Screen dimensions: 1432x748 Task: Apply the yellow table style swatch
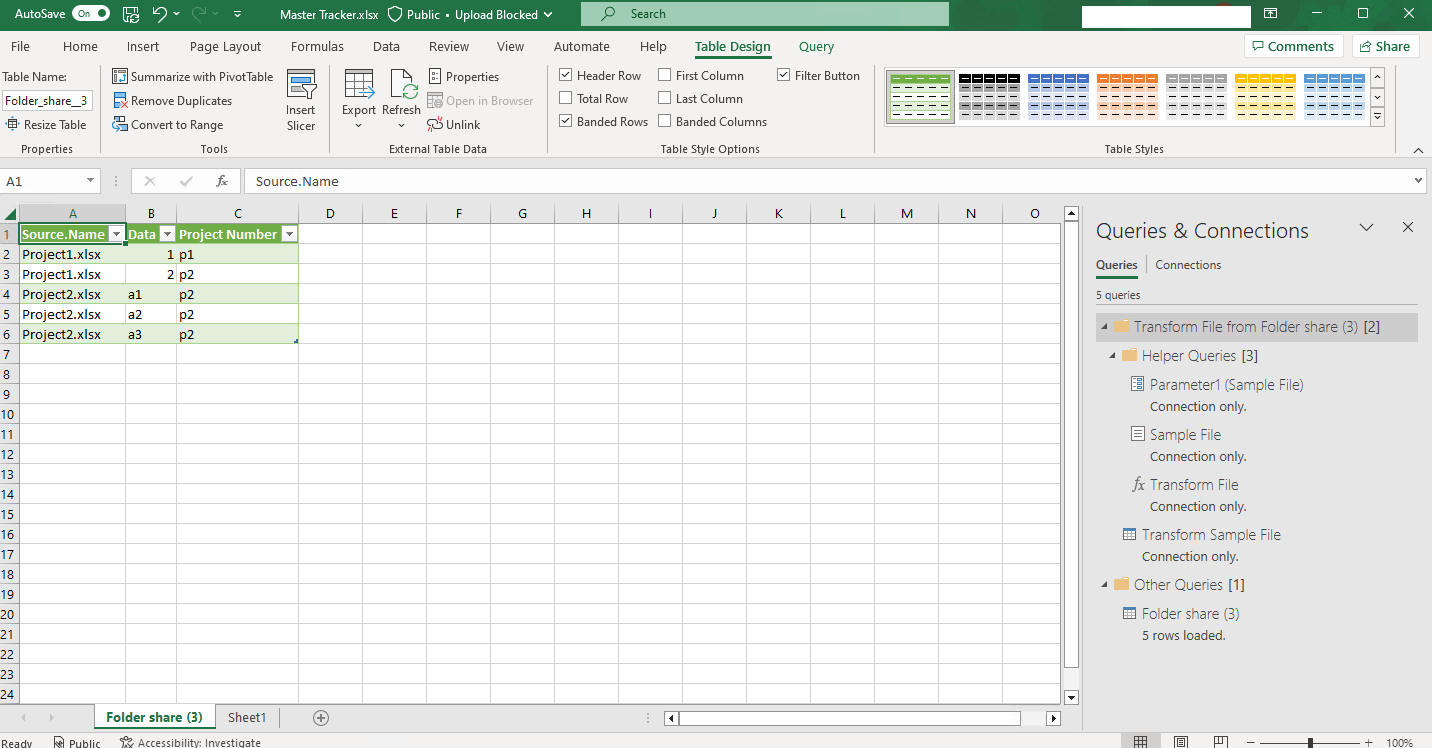click(x=1265, y=97)
